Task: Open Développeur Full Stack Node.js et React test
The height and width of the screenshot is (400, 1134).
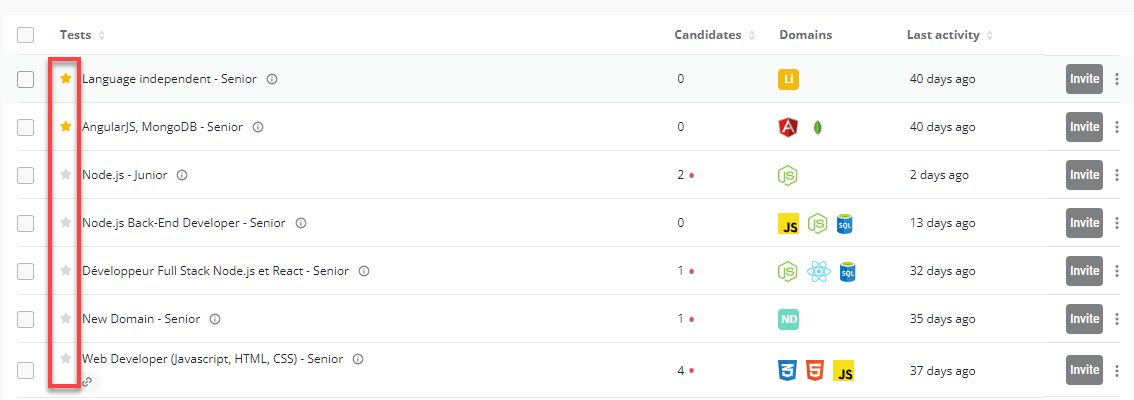Action: [215, 271]
